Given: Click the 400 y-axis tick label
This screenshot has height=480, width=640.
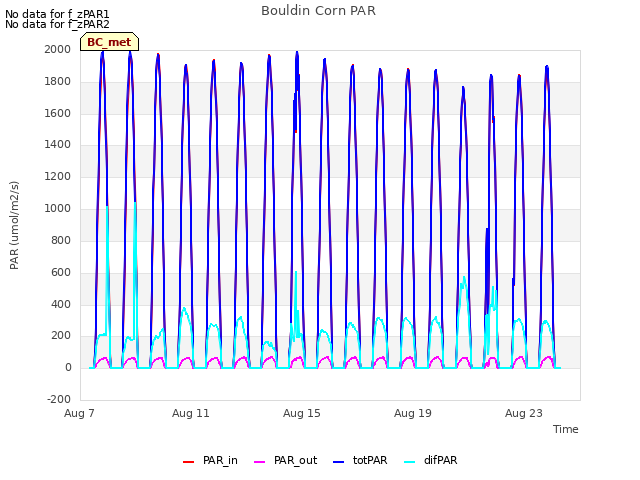Looking at the screenshot, I should [61, 304].
